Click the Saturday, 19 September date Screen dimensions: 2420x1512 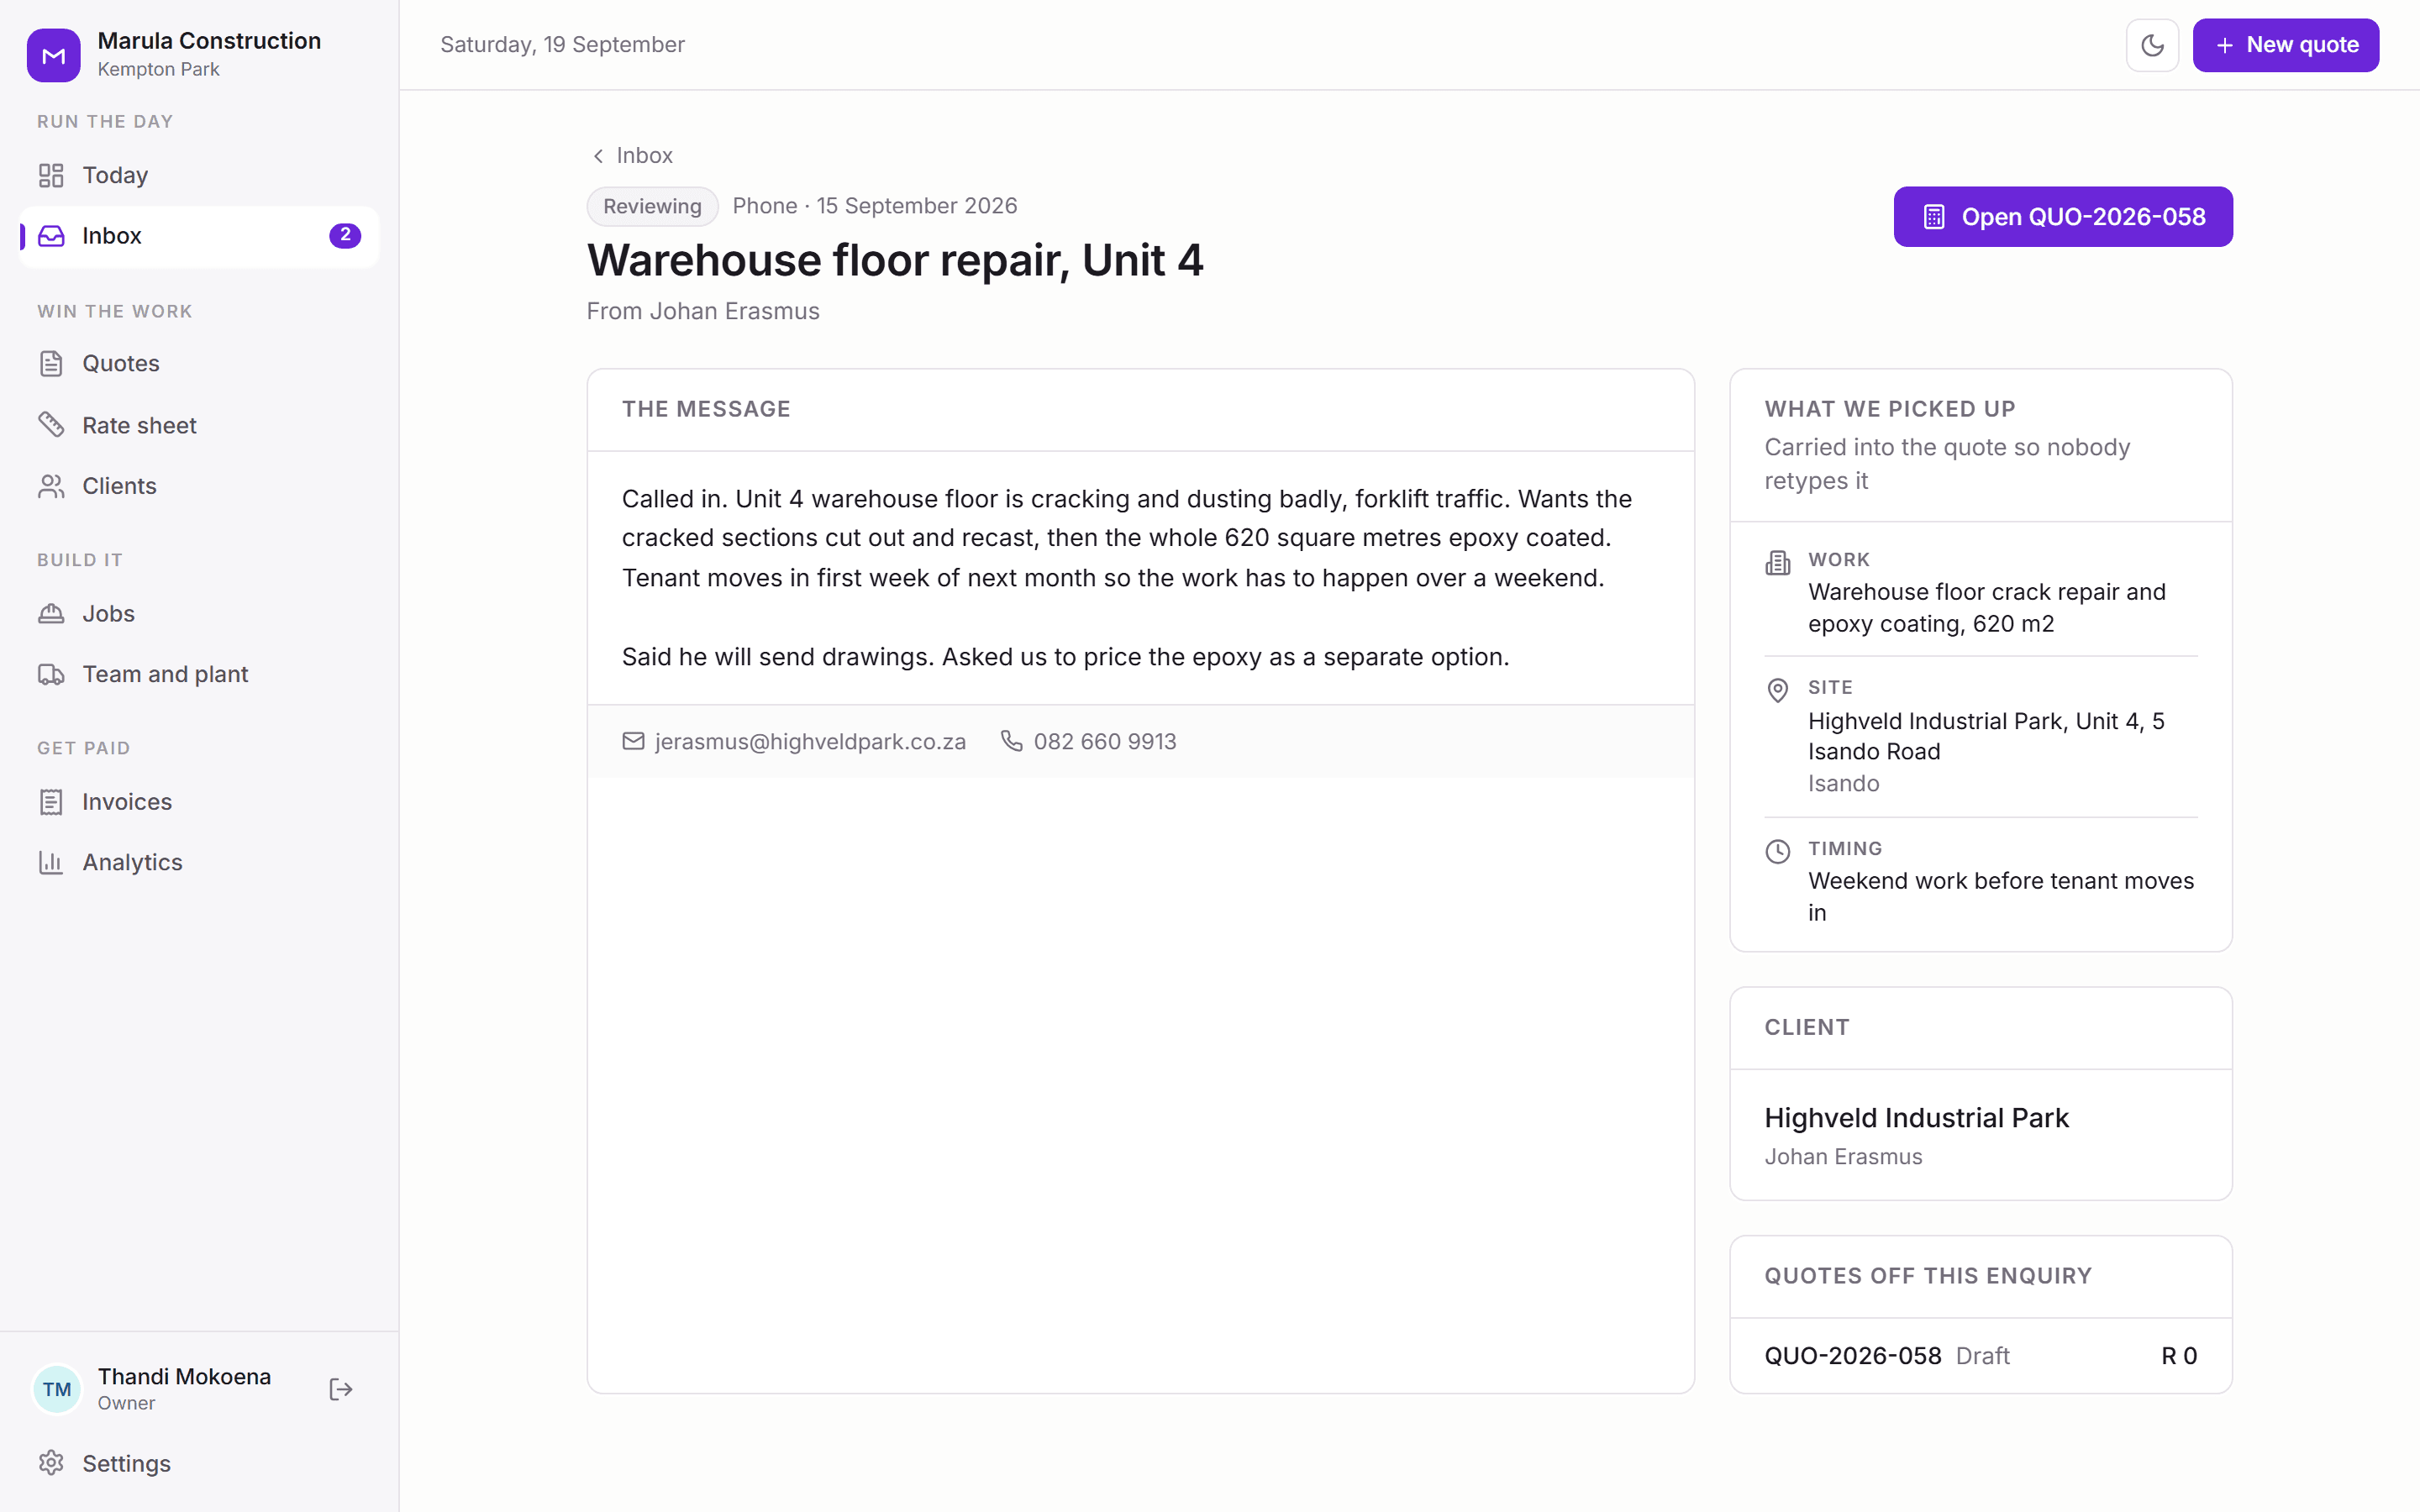[562, 45]
